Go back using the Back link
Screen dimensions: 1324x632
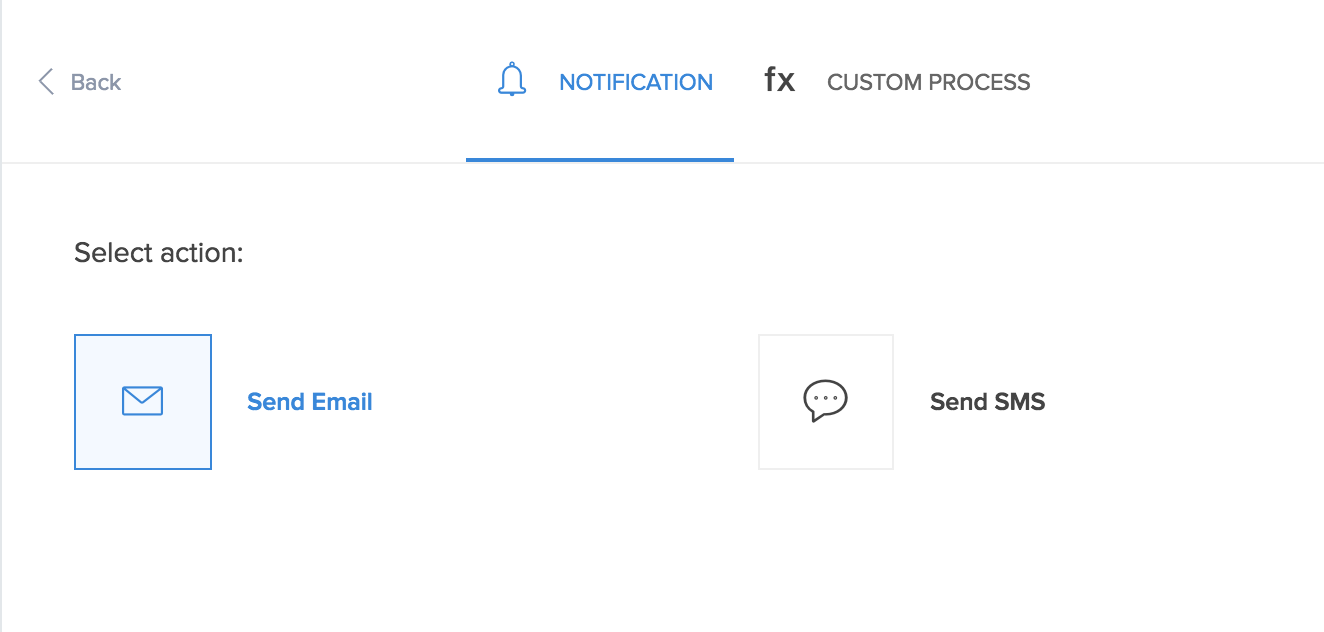[x=96, y=82]
